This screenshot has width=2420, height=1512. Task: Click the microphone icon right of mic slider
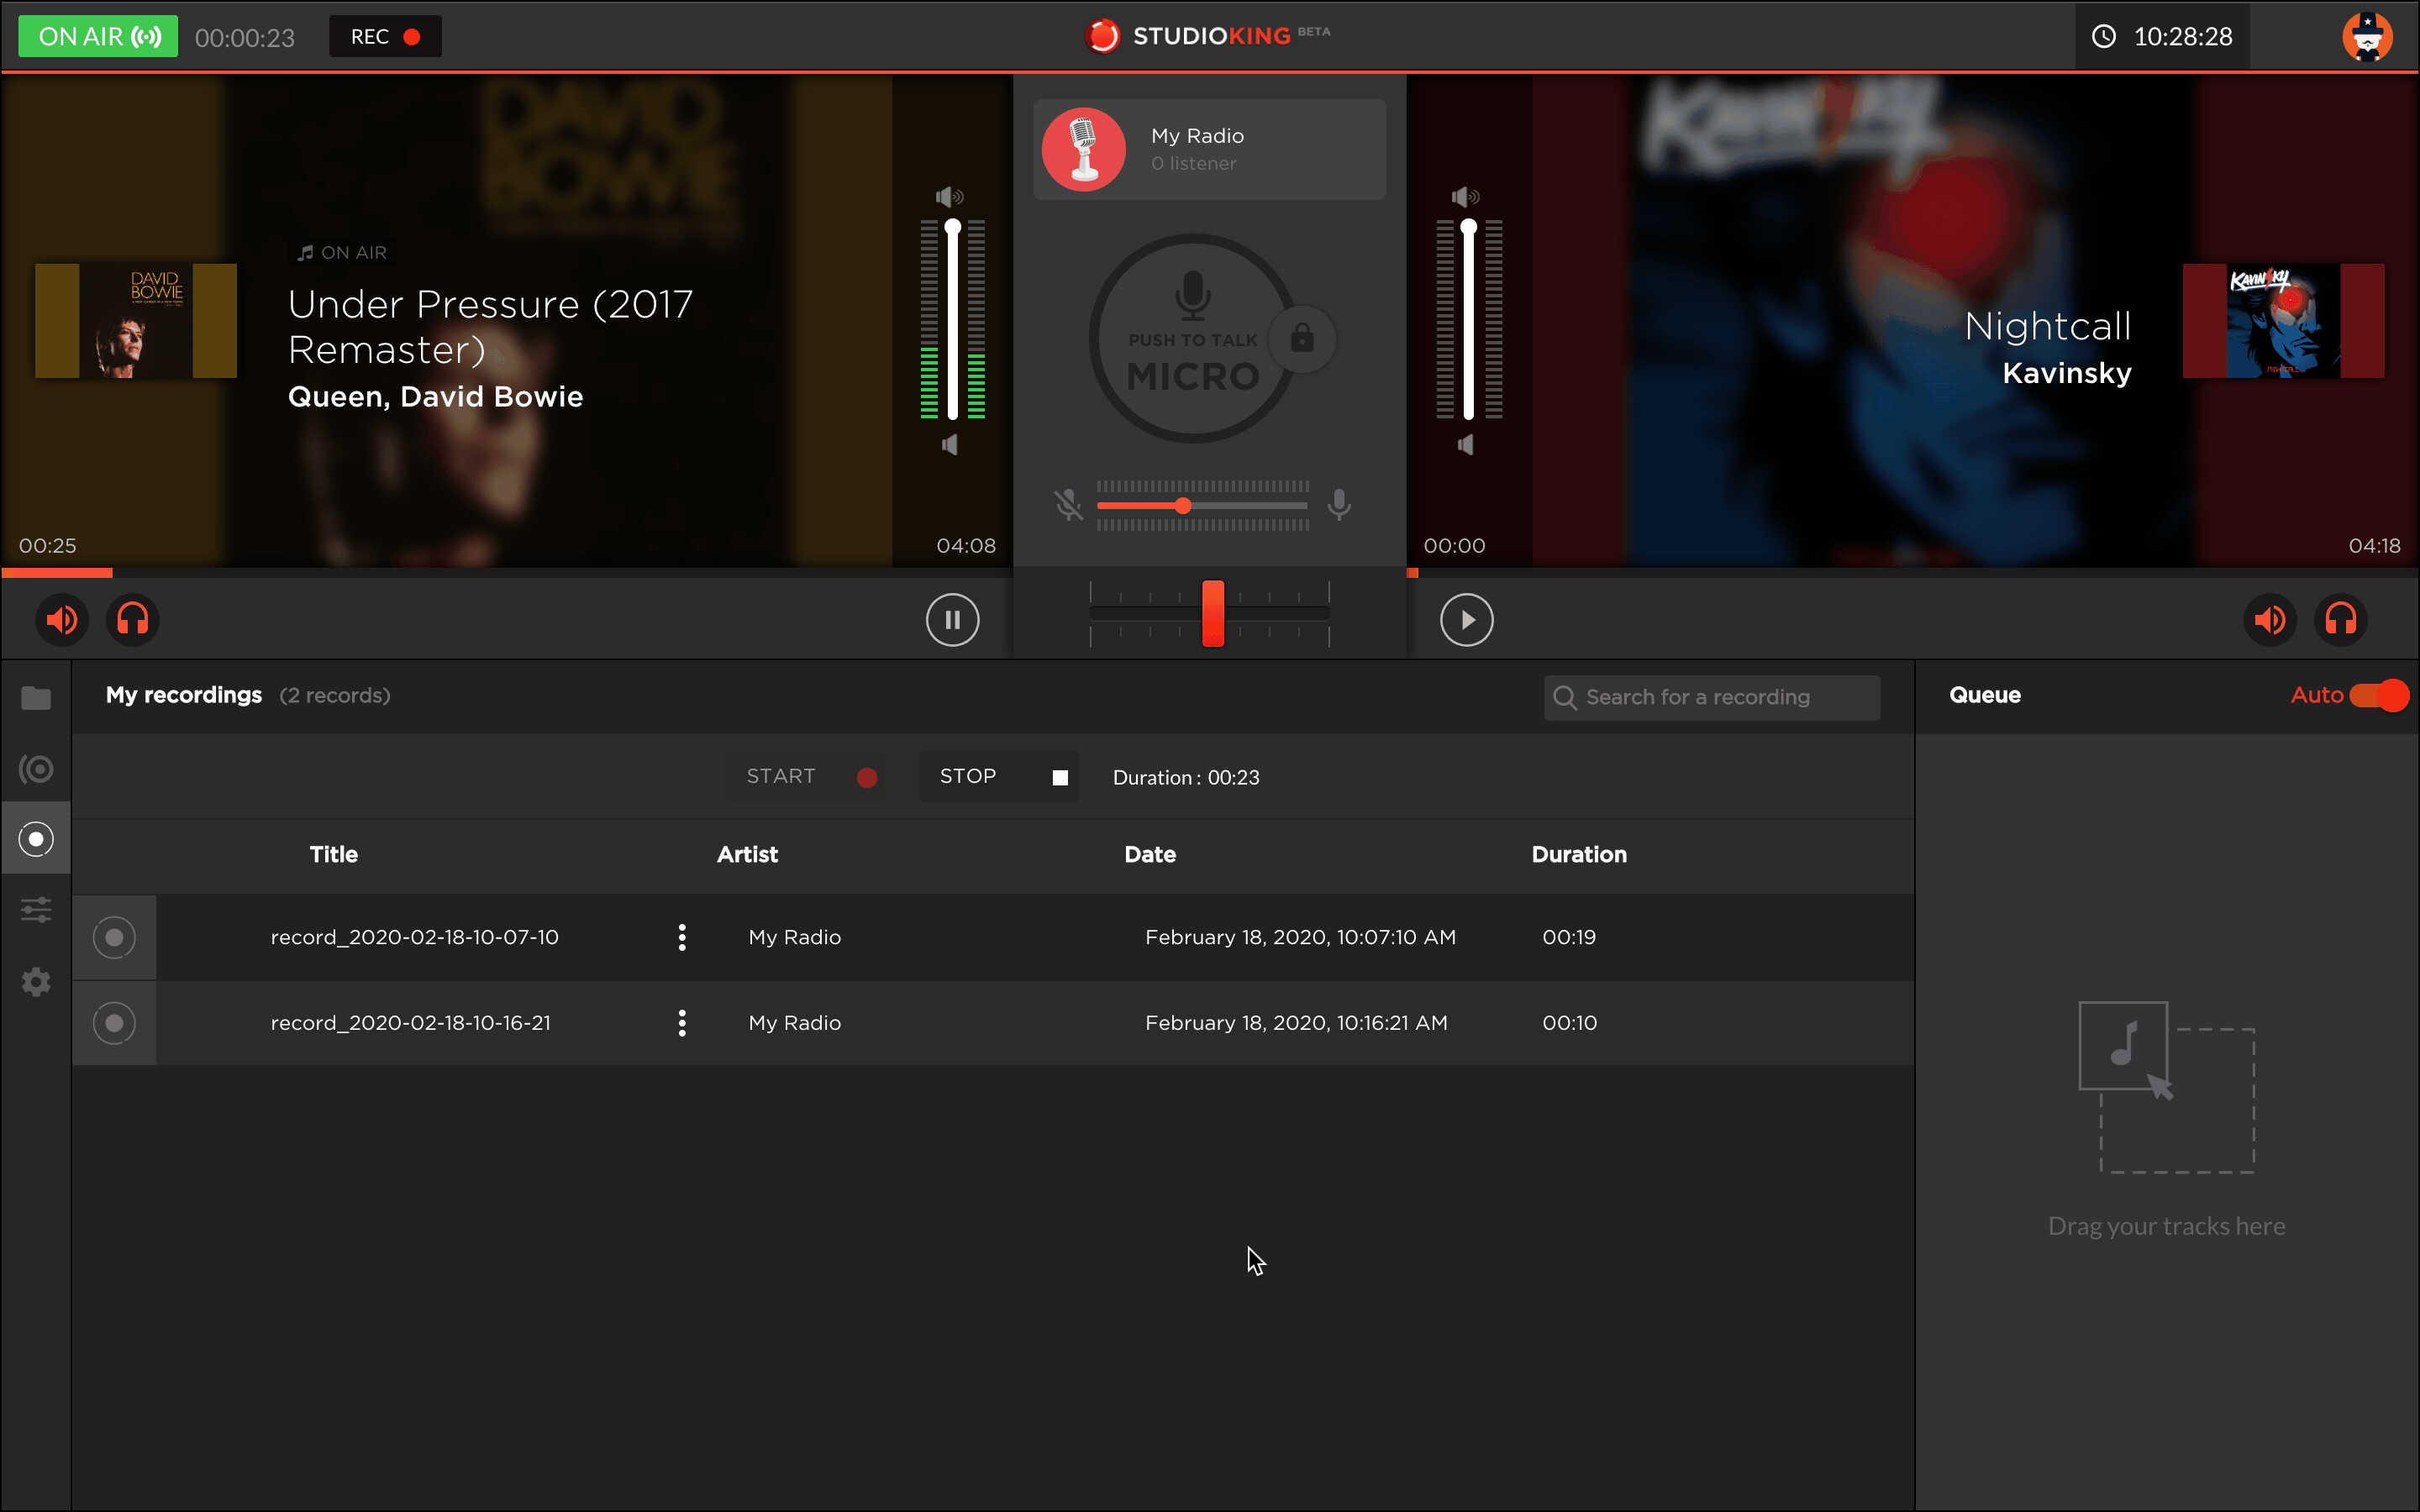coord(1339,505)
